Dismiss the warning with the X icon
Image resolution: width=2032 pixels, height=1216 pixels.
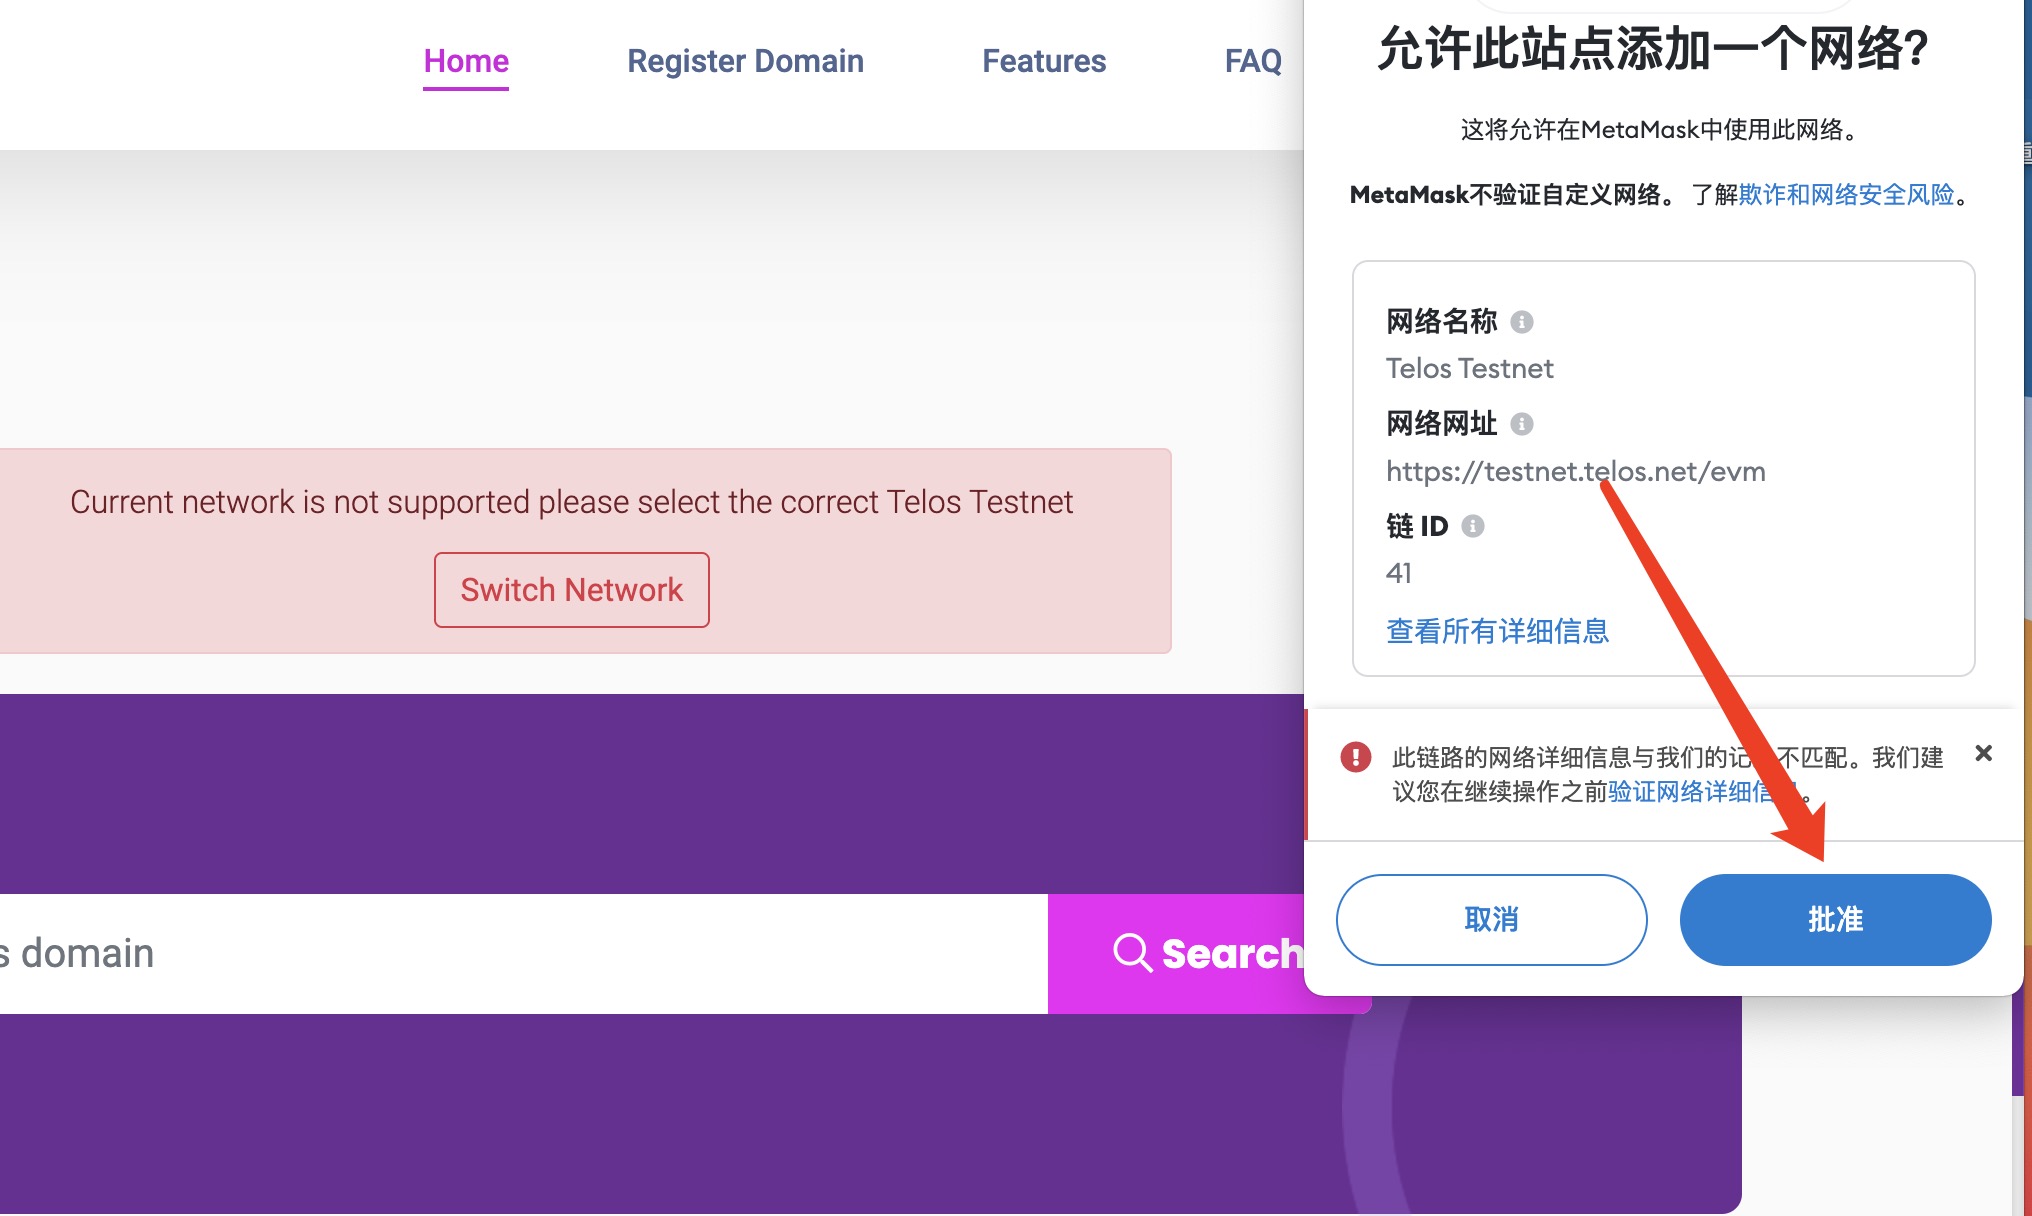pos(1984,754)
